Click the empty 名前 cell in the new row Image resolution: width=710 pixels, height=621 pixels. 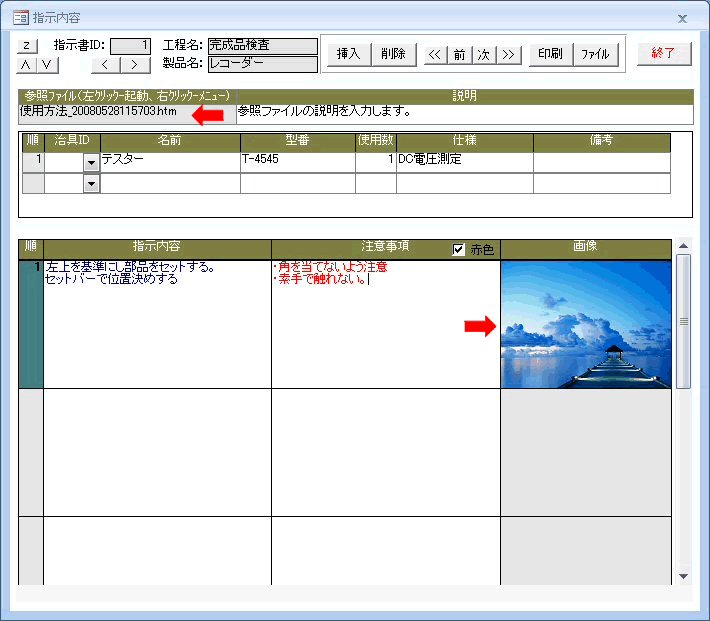tap(170, 183)
